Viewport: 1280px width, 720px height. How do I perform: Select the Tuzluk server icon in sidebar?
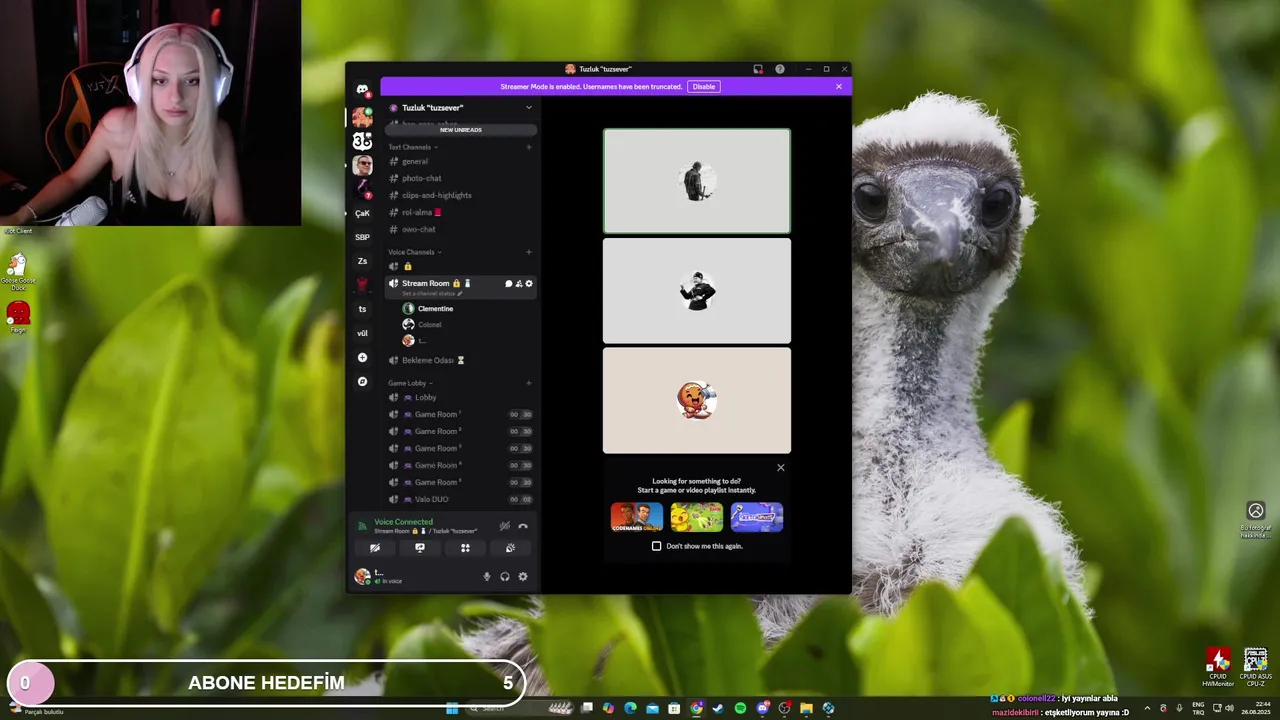coord(362,117)
